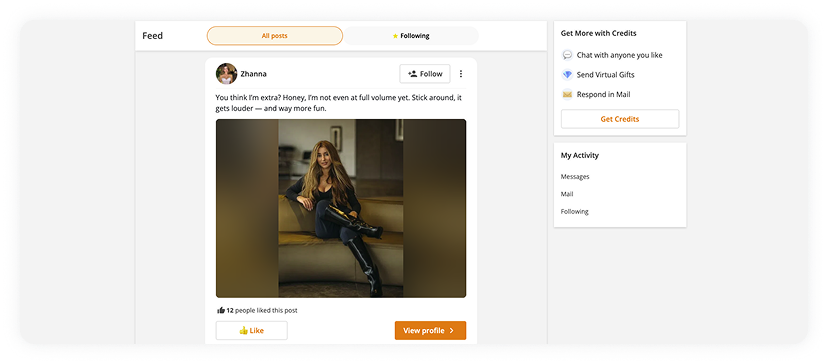828x364 pixels.
Task: Switch to the Following feed tab
Action: (411, 36)
